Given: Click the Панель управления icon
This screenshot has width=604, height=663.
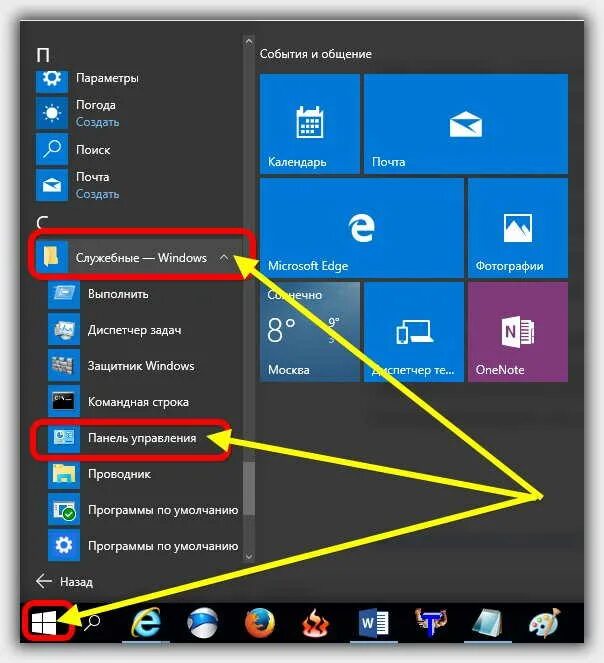Looking at the screenshot, I should (64, 437).
